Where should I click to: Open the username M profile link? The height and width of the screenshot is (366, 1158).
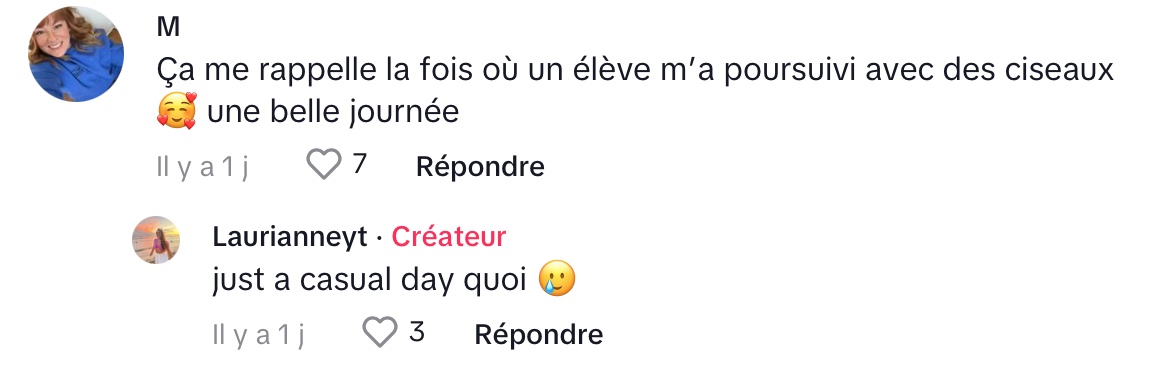168,27
